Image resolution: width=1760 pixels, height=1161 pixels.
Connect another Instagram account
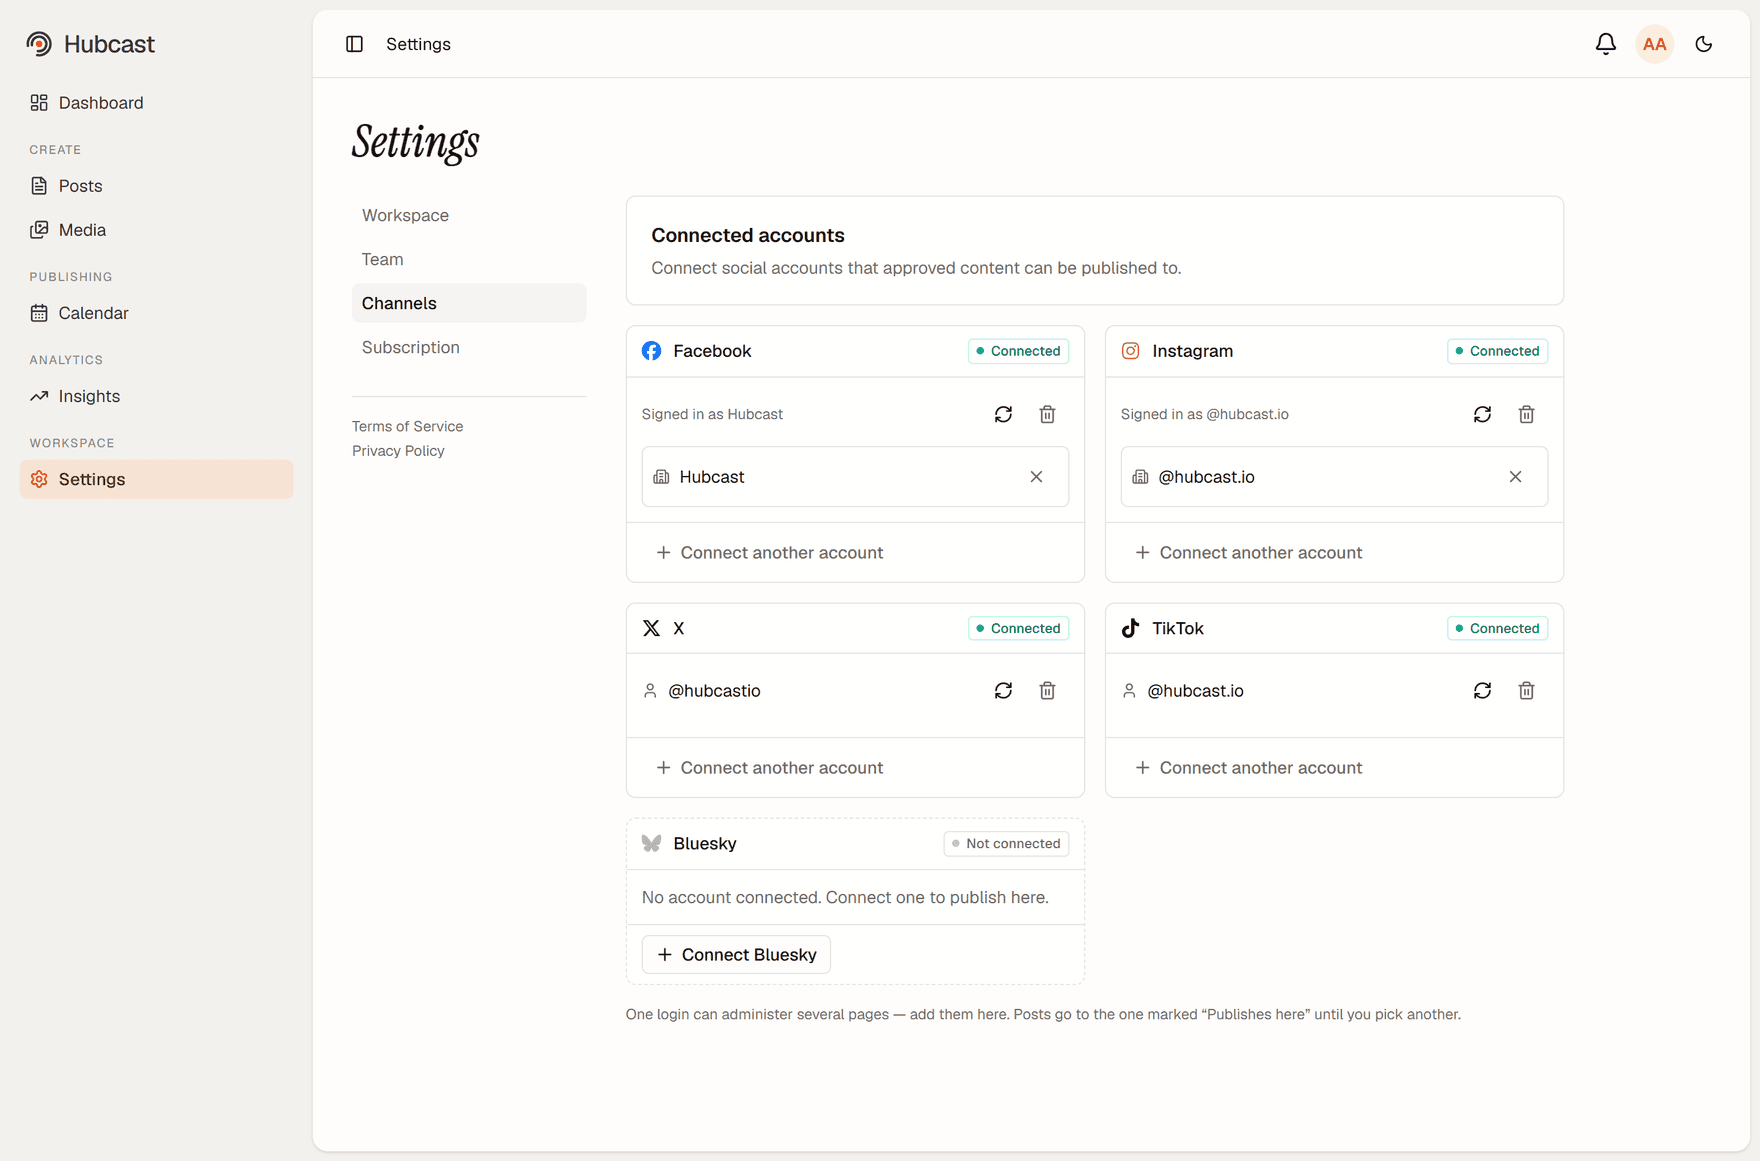coord(1249,553)
